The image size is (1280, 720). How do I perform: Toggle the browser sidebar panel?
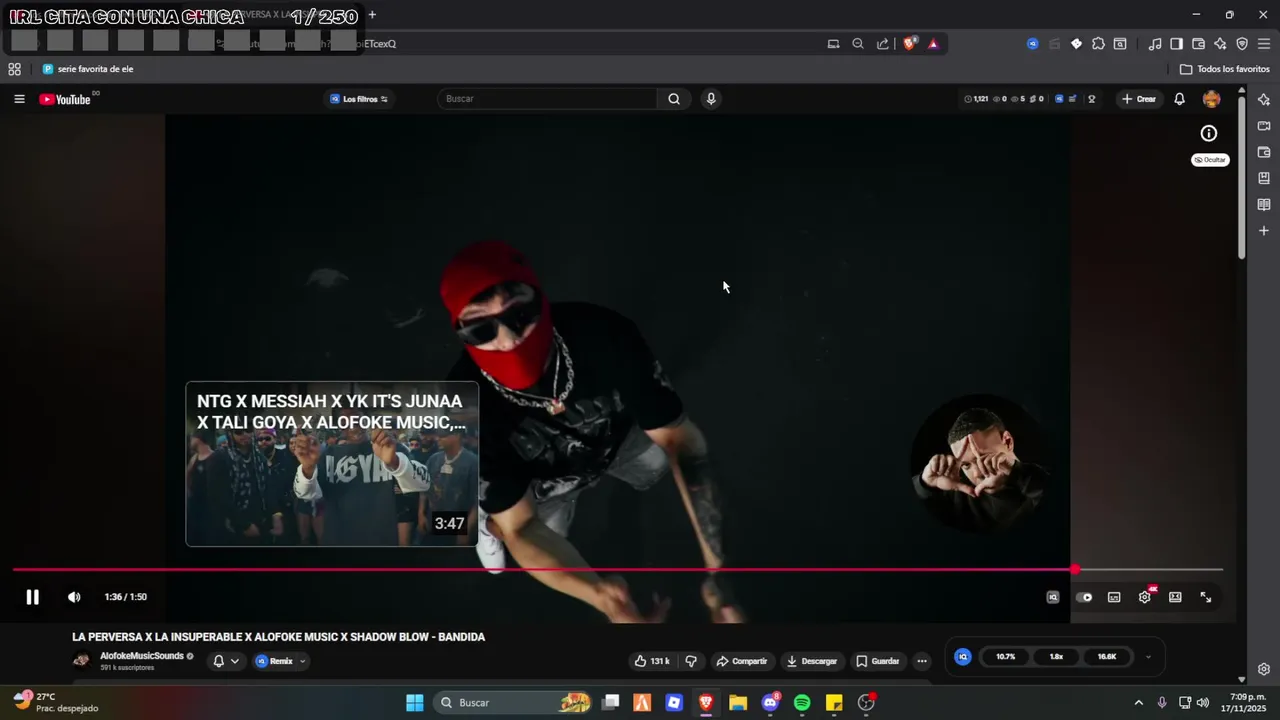(1177, 43)
